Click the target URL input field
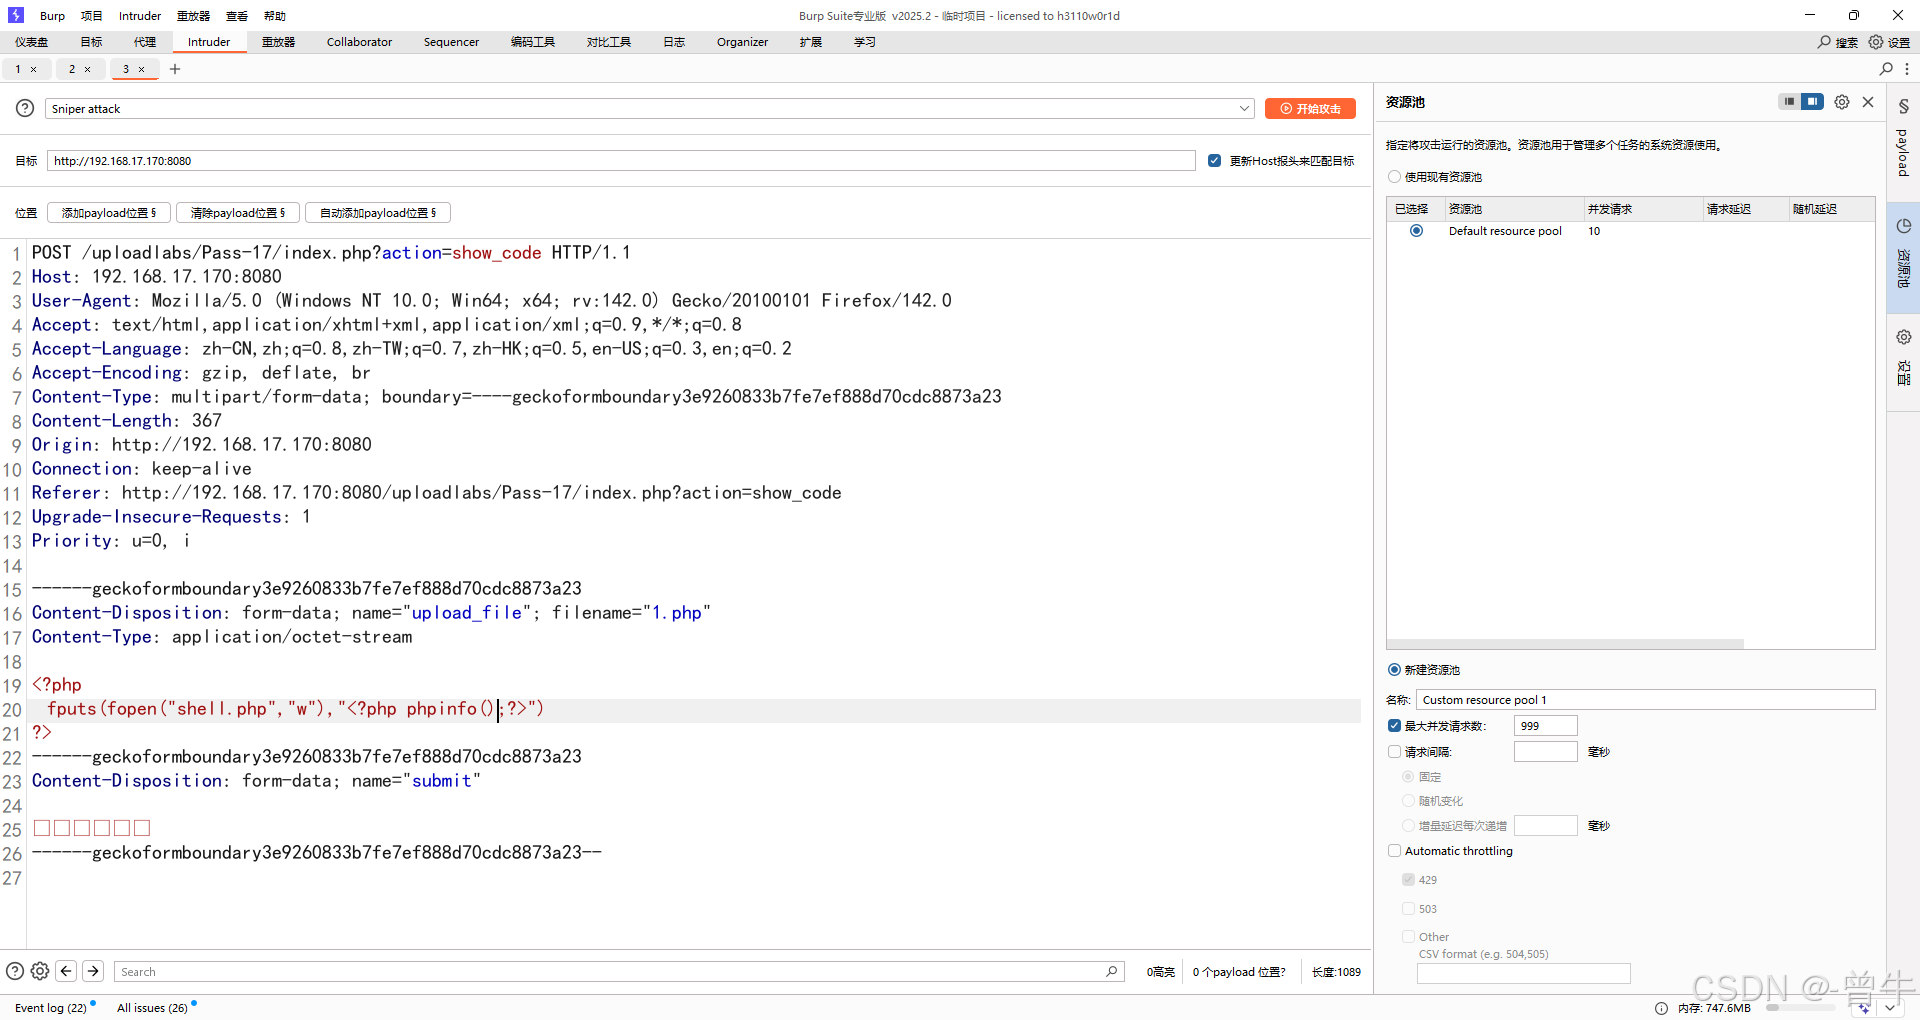This screenshot has height=1020, width=1920. coord(621,160)
